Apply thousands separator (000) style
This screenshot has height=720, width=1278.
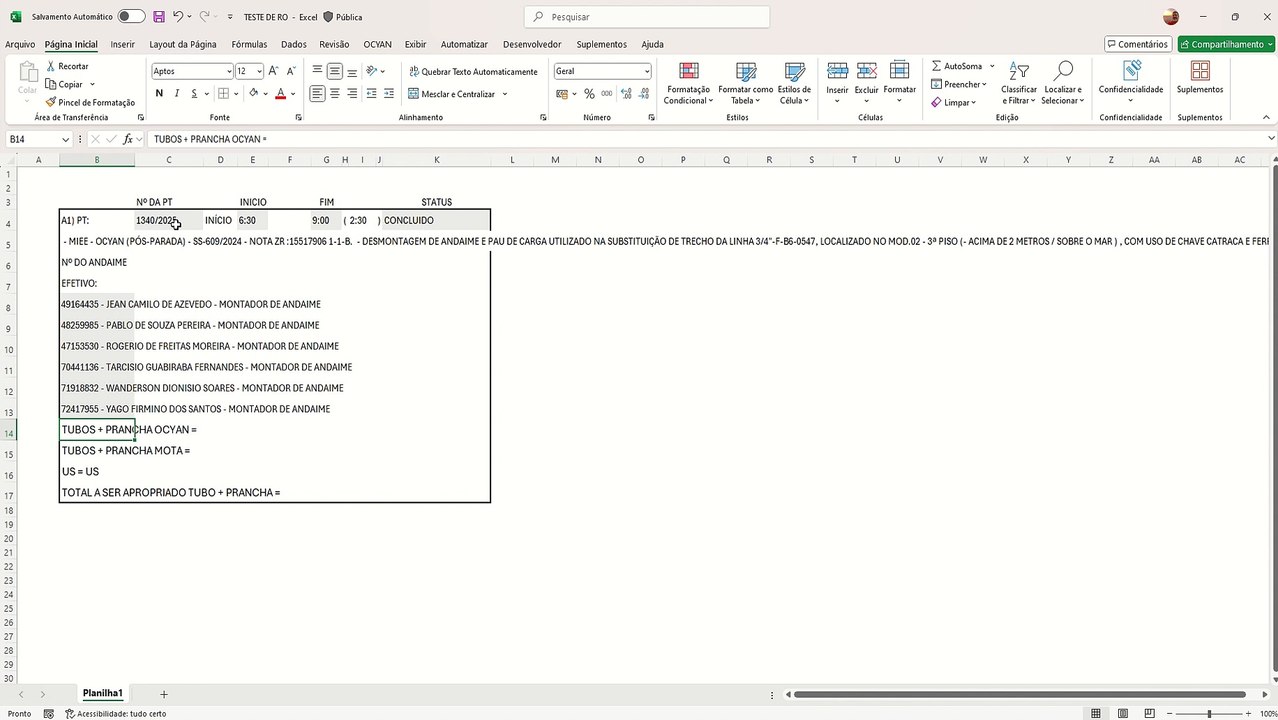606,93
